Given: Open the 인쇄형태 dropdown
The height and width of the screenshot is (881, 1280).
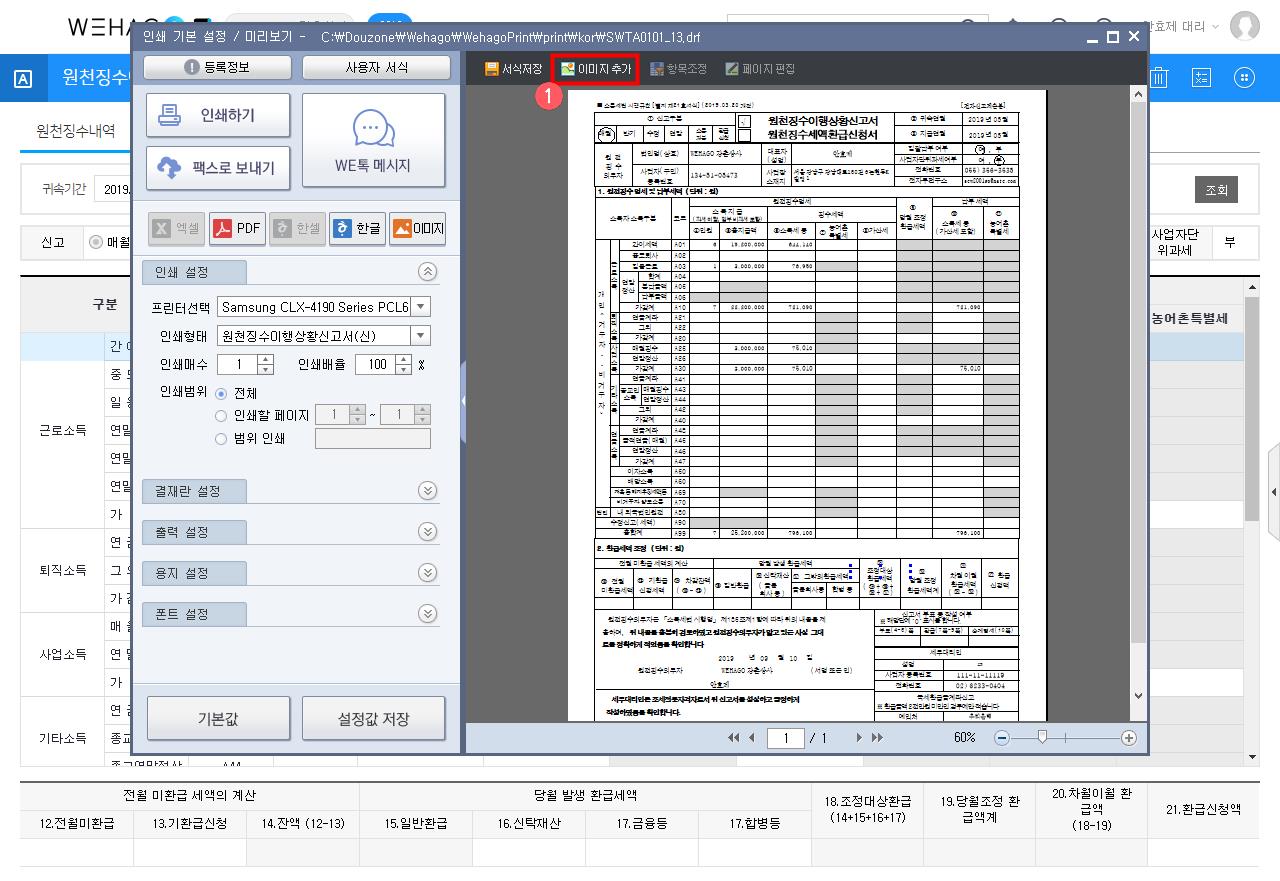Looking at the screenshot, I should tap(421, 336).
